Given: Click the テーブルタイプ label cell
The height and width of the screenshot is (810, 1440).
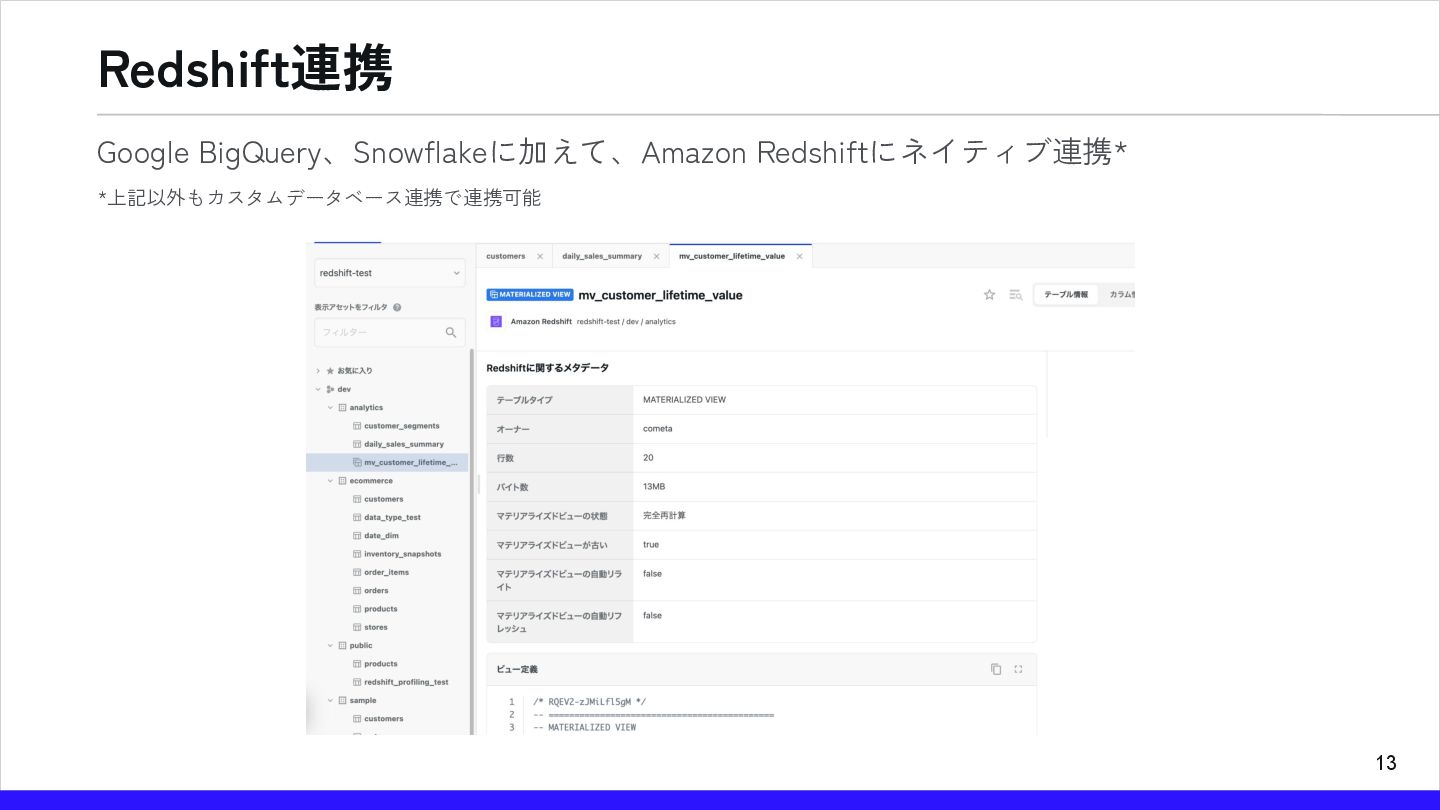Looking at the screenshot, I should click(560, 400).
